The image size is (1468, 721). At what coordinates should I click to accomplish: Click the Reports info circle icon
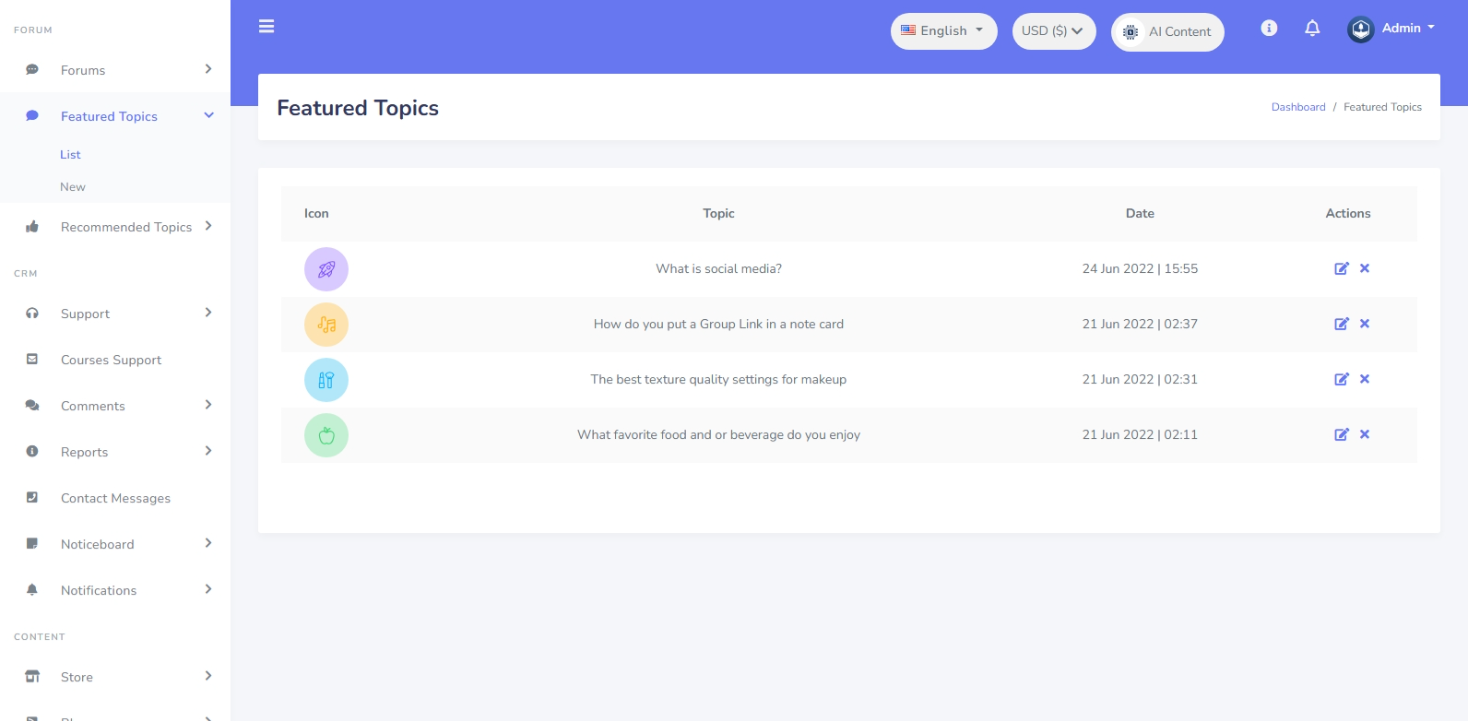coord(32,451)
